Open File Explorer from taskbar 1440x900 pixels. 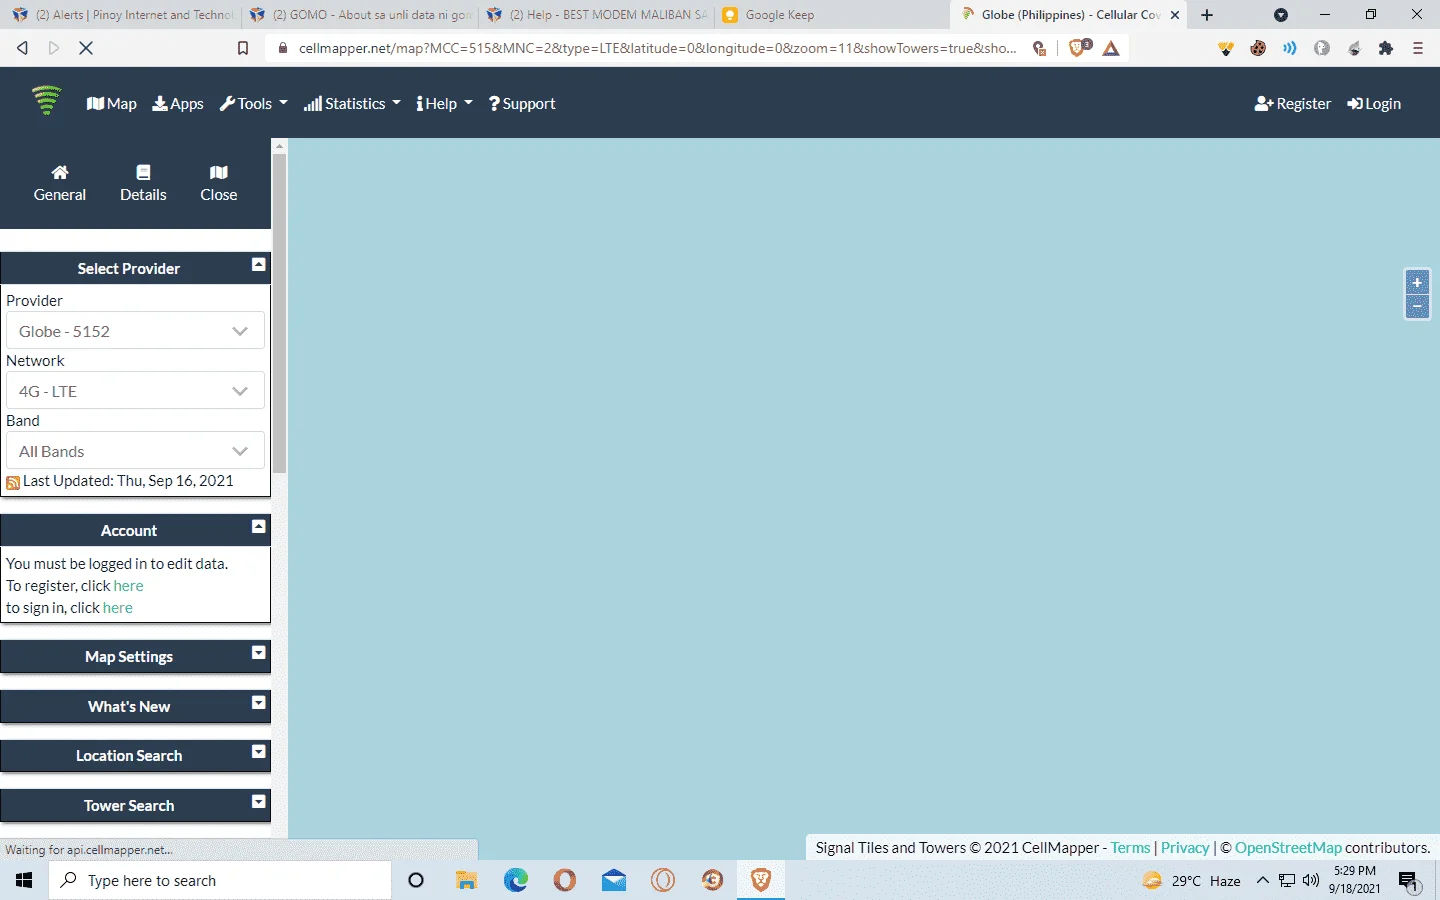pyautogui.click(x=466, y=880)
